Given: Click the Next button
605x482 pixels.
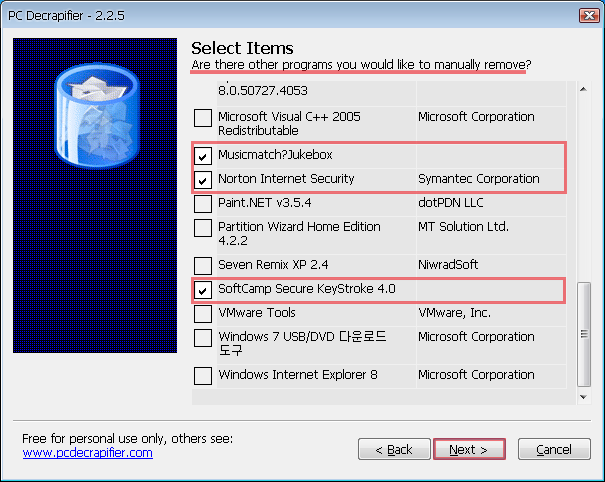Looking at the screenshot, I should 469,449.
